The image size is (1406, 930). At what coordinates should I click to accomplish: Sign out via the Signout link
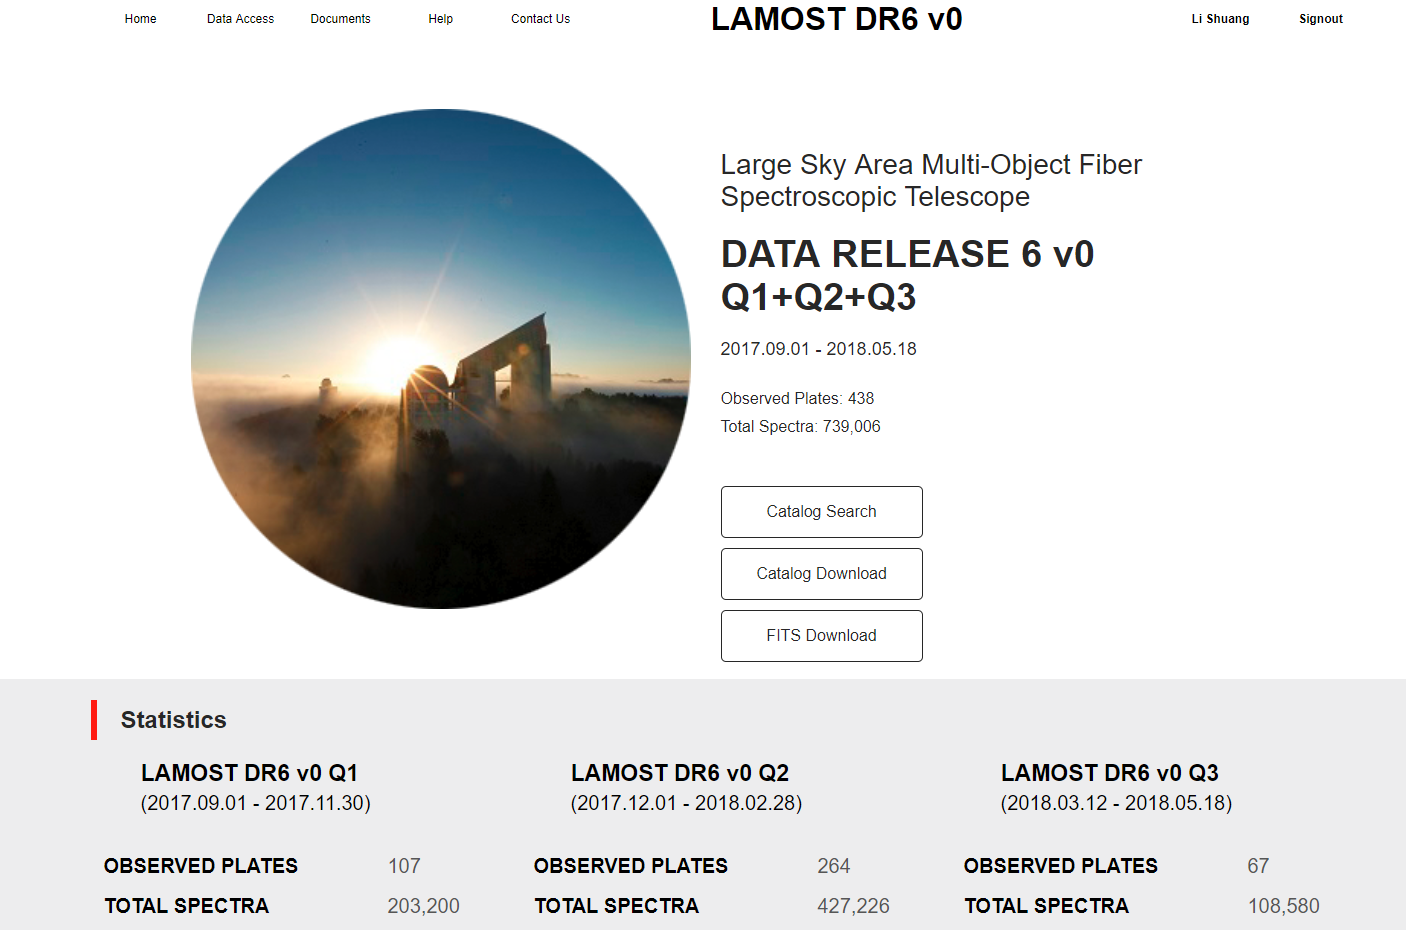pyautogui.click(x=1321, y=19)
